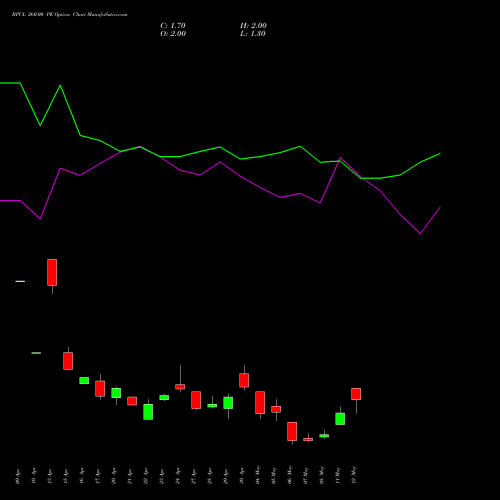Select the red candle for 15 Apr

pos(68,361)
